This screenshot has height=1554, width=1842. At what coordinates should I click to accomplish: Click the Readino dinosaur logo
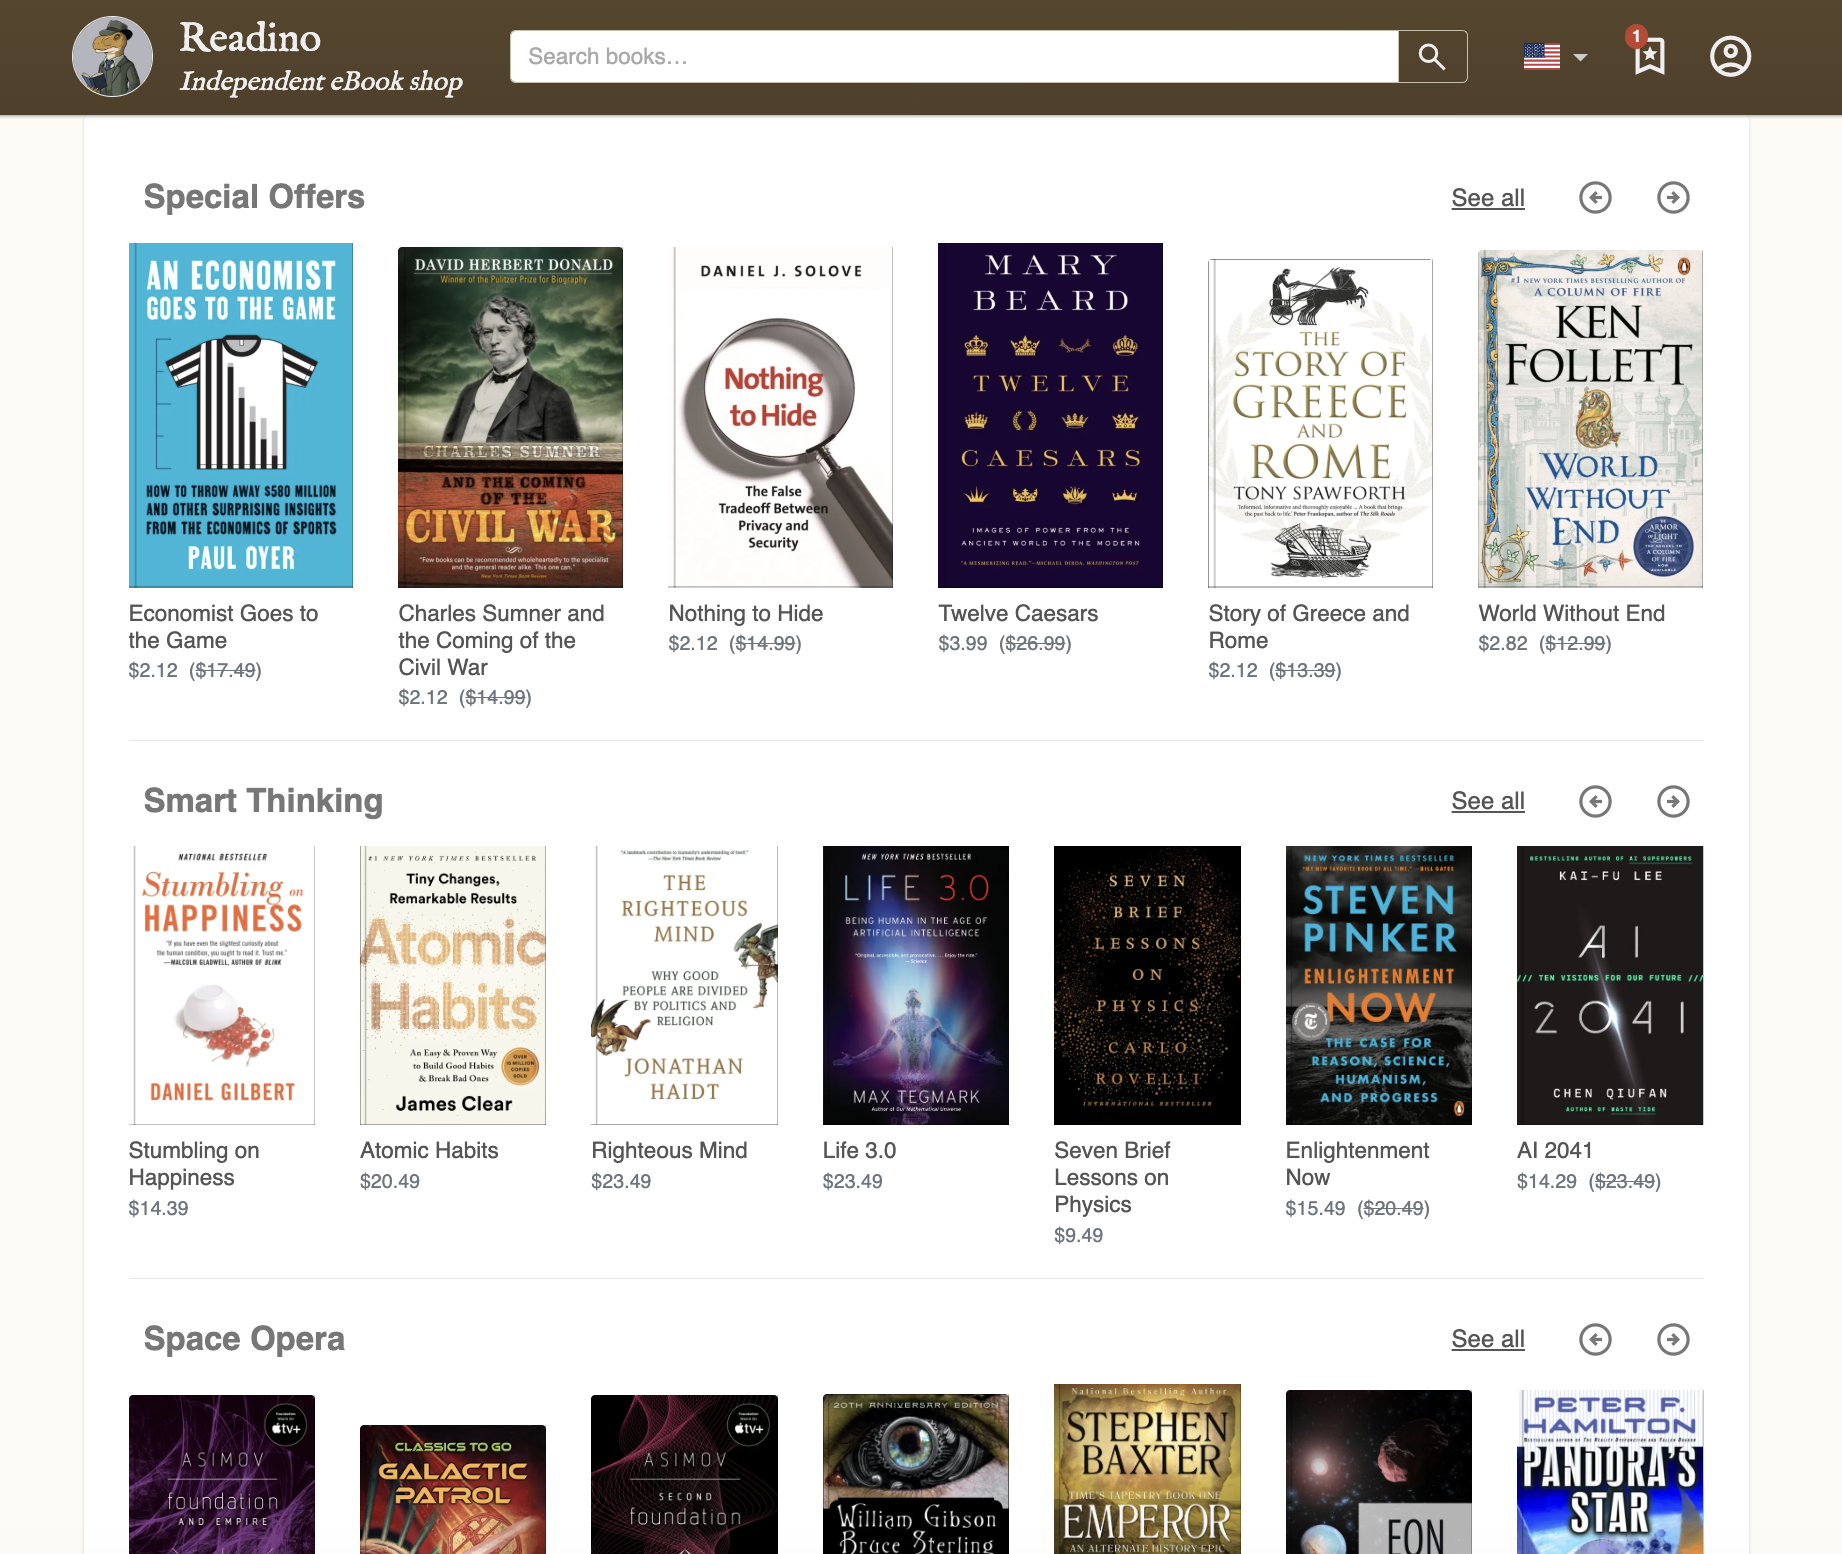113,57
